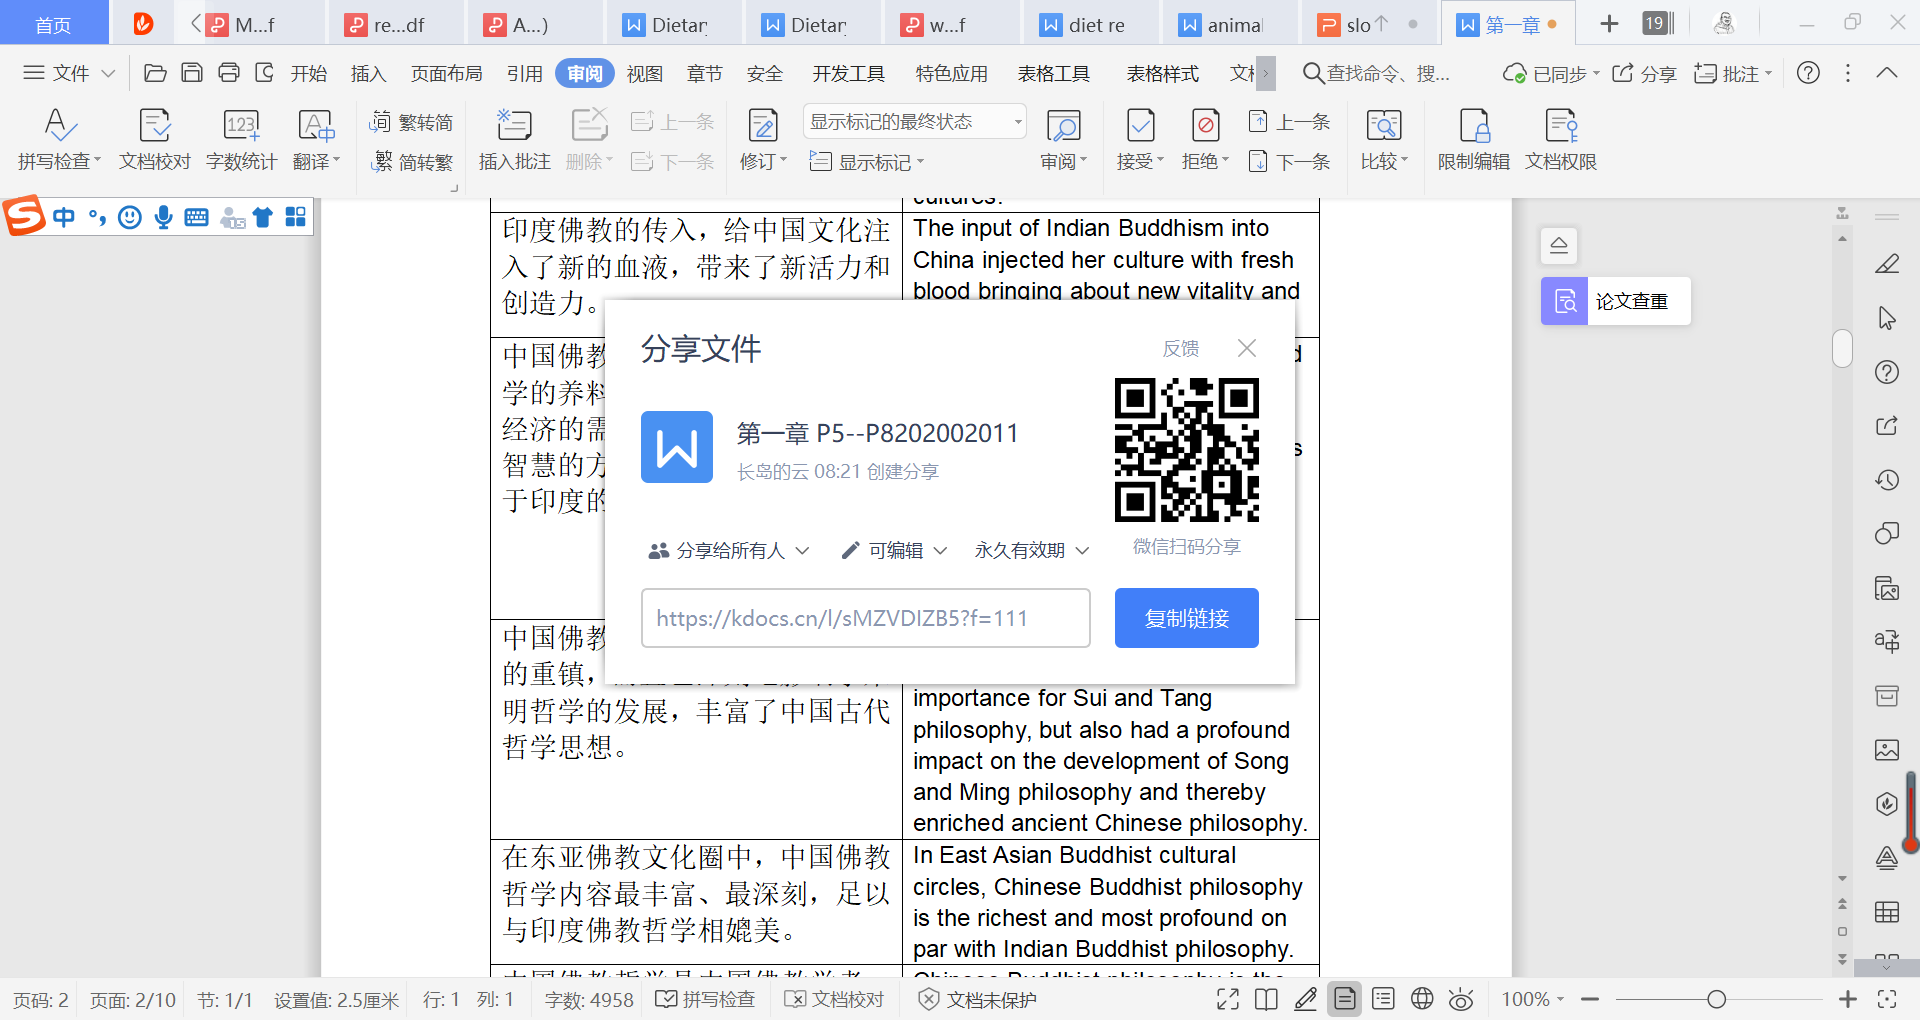Open the page layout (页面布局) tab
The width and height of the screenshot is (1920, 1020).
(x=446, y=74)
